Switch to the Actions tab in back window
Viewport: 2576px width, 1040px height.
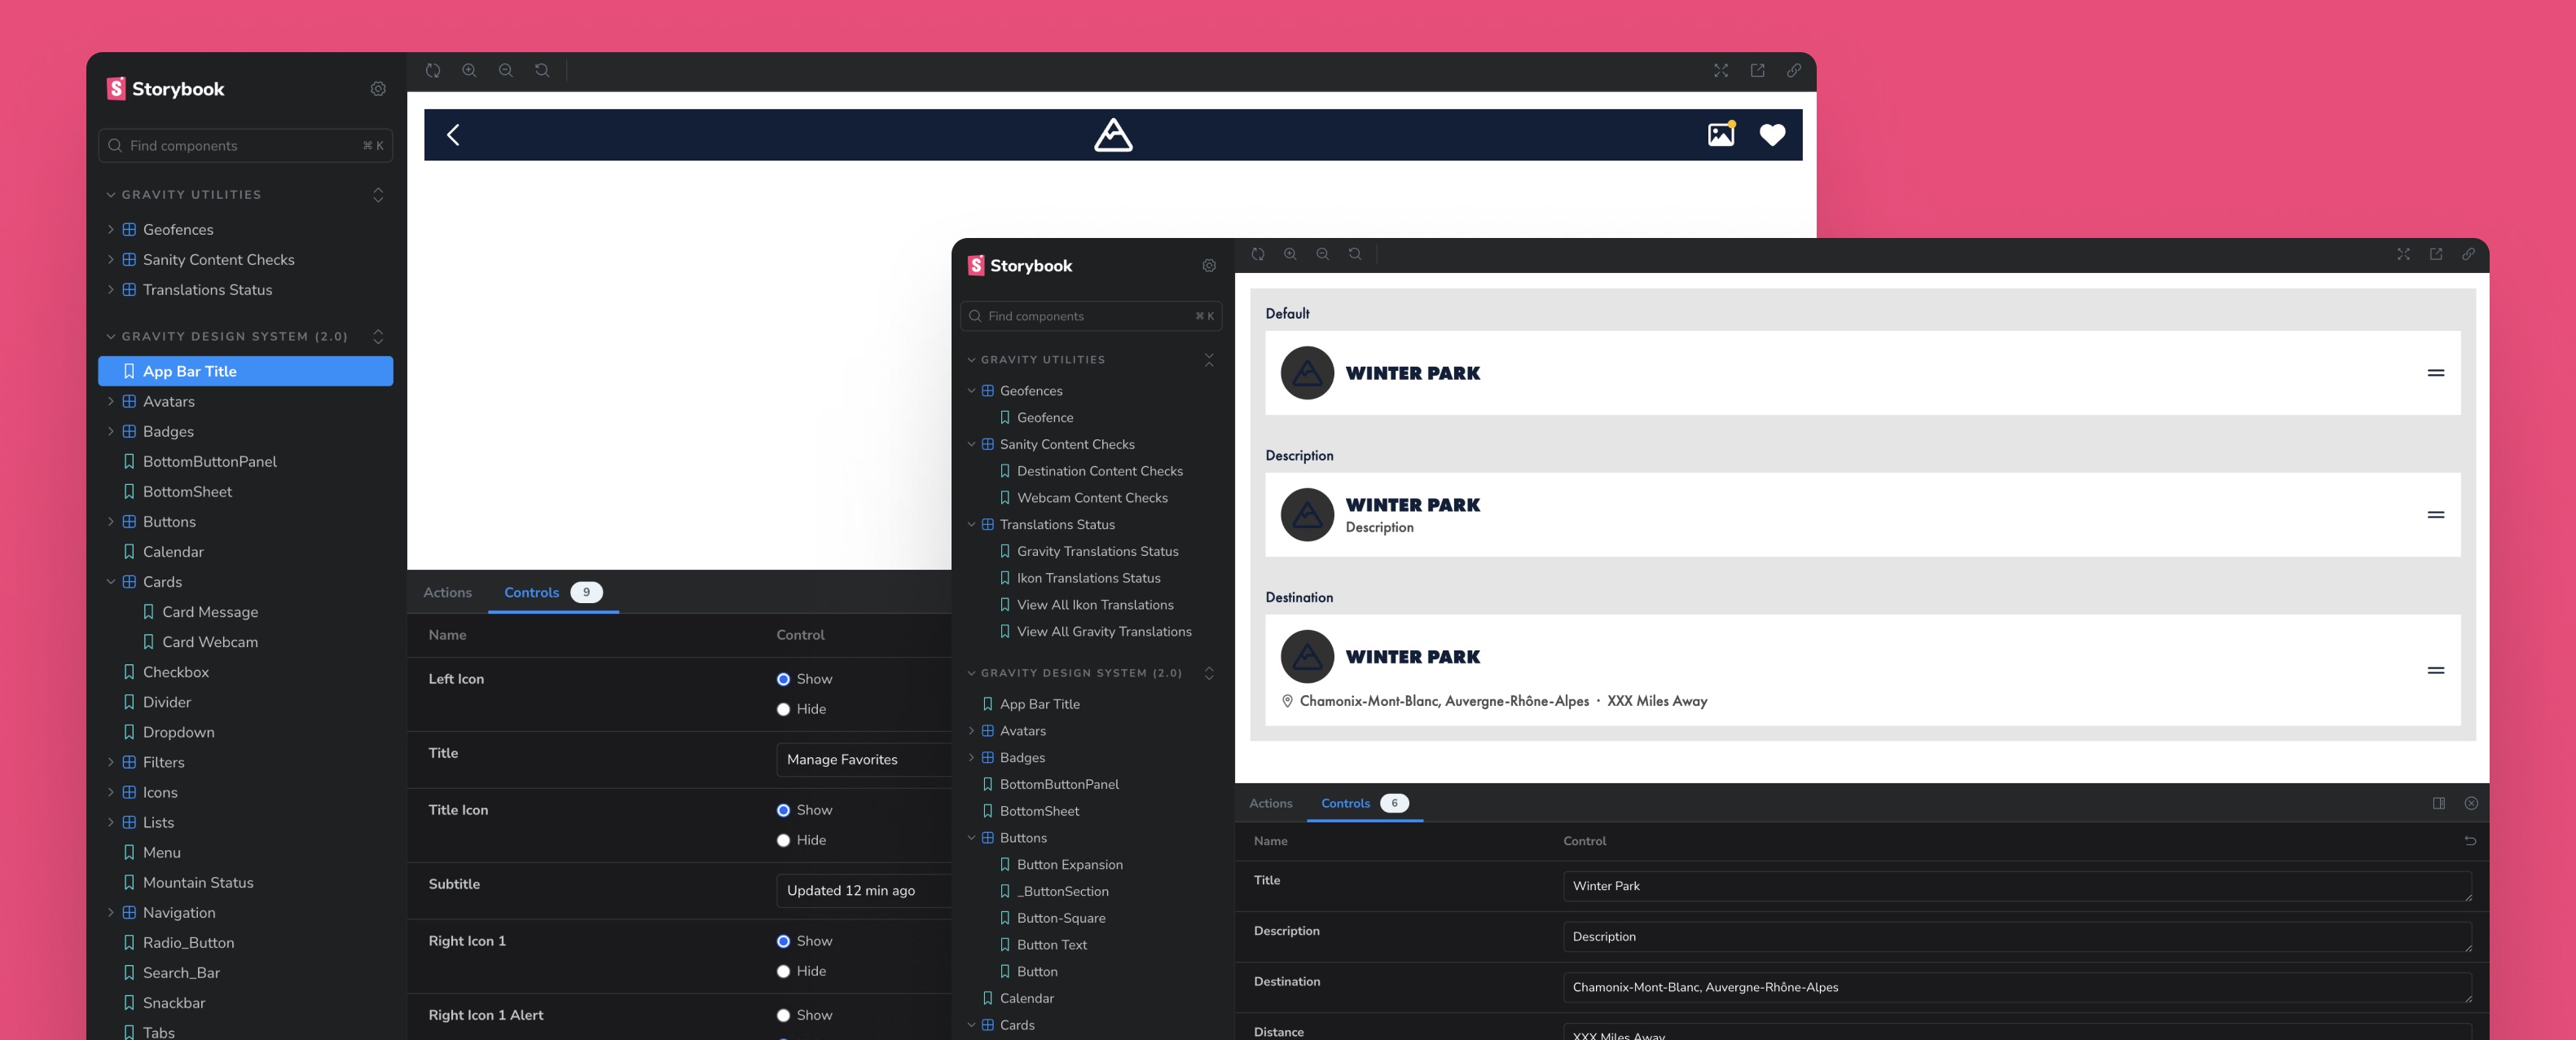[447, 592]
